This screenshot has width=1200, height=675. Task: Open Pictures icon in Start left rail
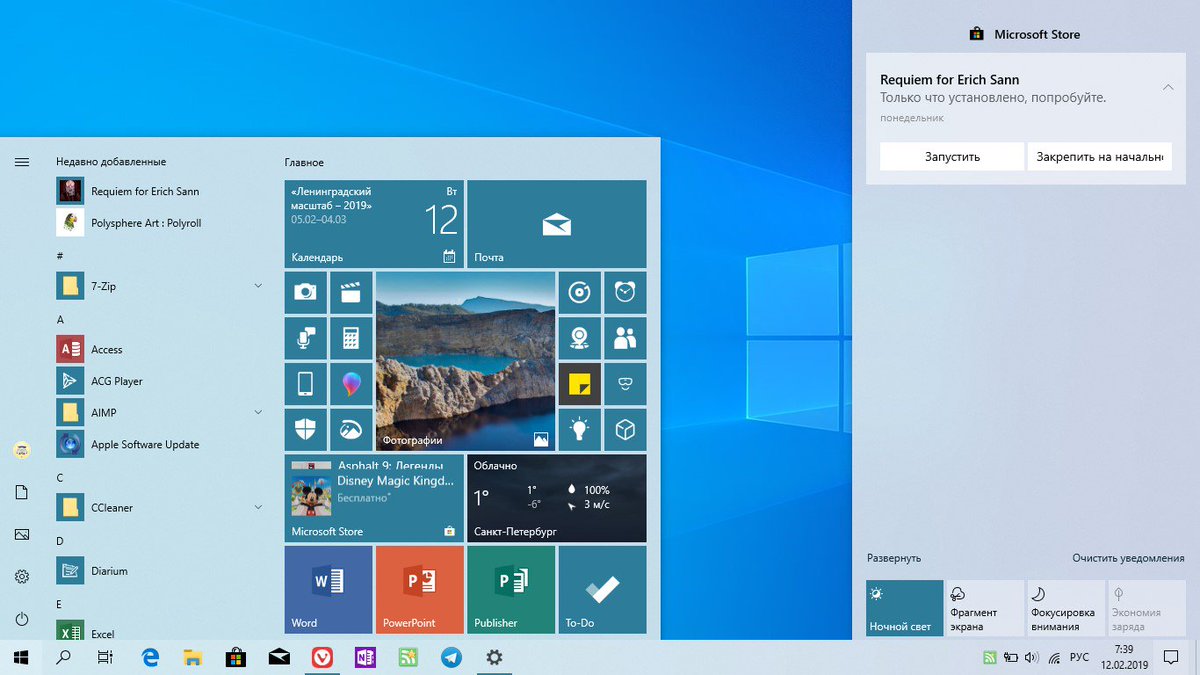tap(22, 535)
